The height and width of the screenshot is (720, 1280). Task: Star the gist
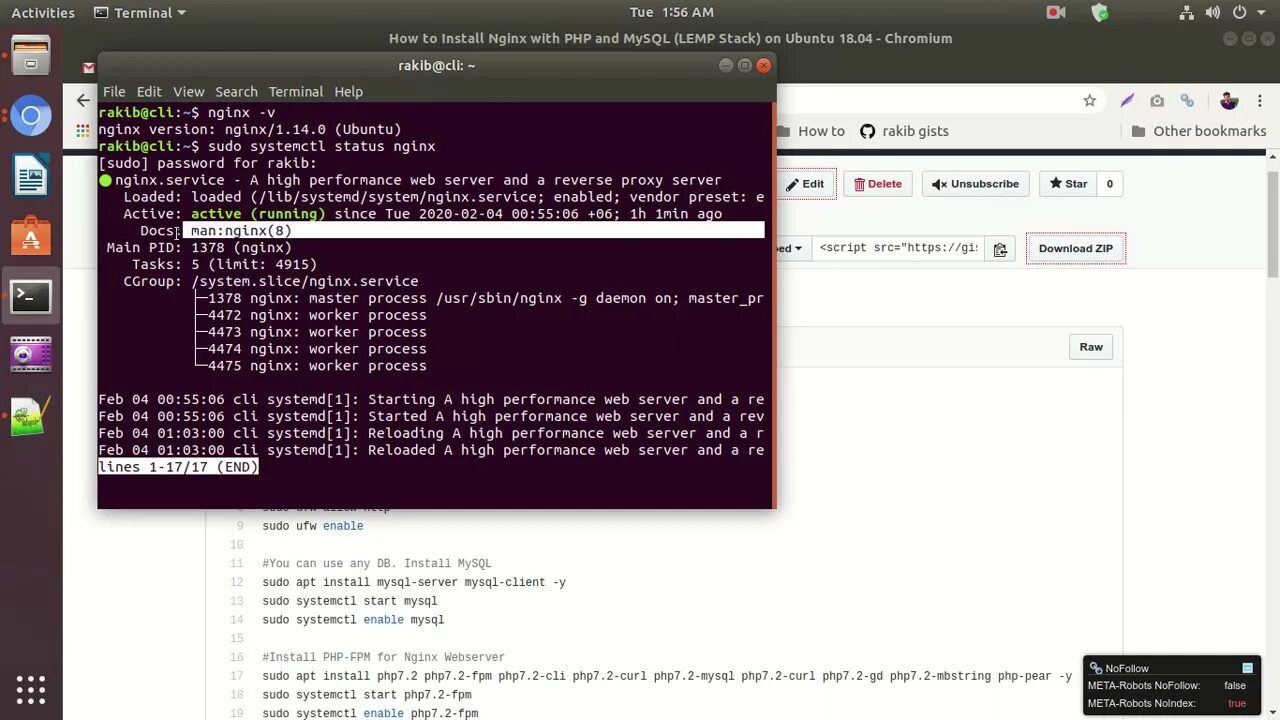coord(1068,184)
